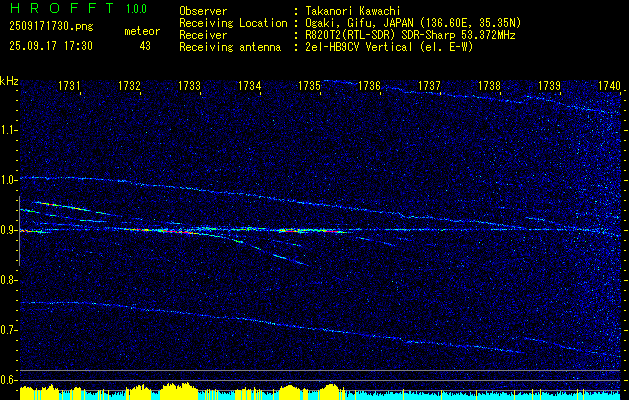The width and height of the screenshot is (629, 400).
Task: Click the observer name Takanori Kawachi
Action: (353, 11)
